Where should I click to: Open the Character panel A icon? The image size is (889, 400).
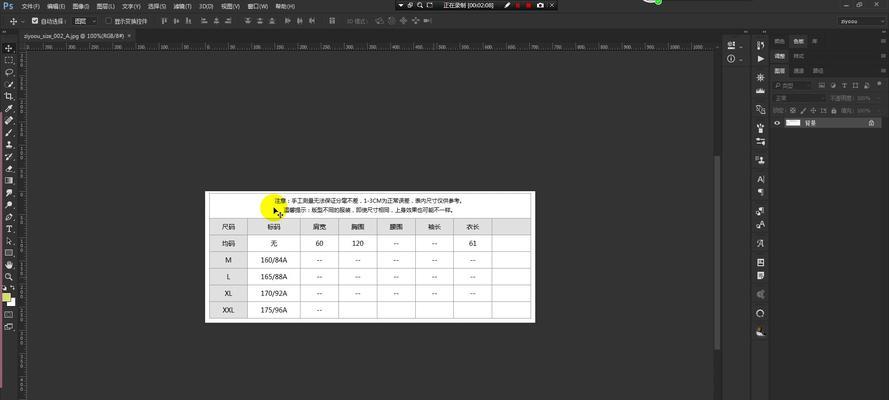(x=760, y=179)
